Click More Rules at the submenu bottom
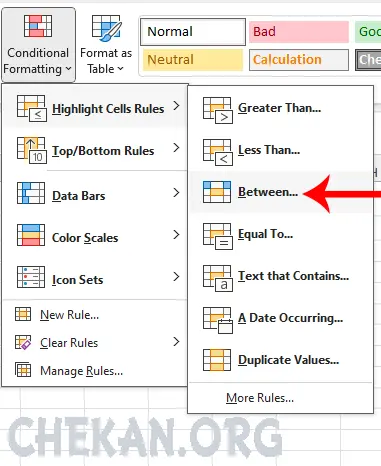 coord(260,398)
